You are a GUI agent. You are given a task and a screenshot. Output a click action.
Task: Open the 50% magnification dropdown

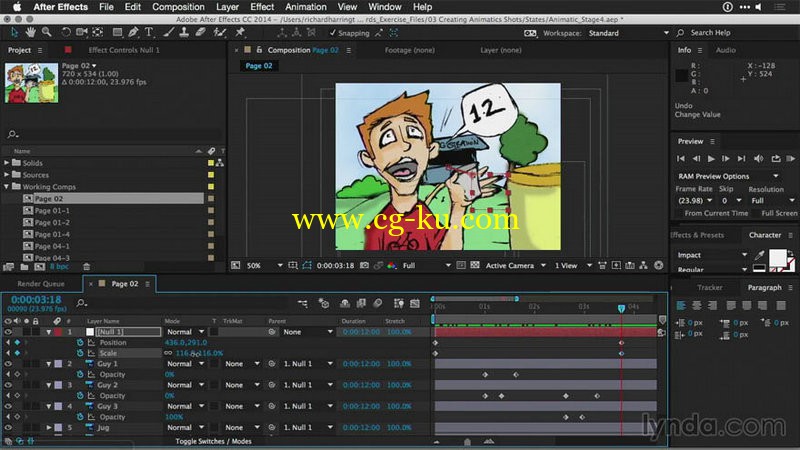coord(264,265)
